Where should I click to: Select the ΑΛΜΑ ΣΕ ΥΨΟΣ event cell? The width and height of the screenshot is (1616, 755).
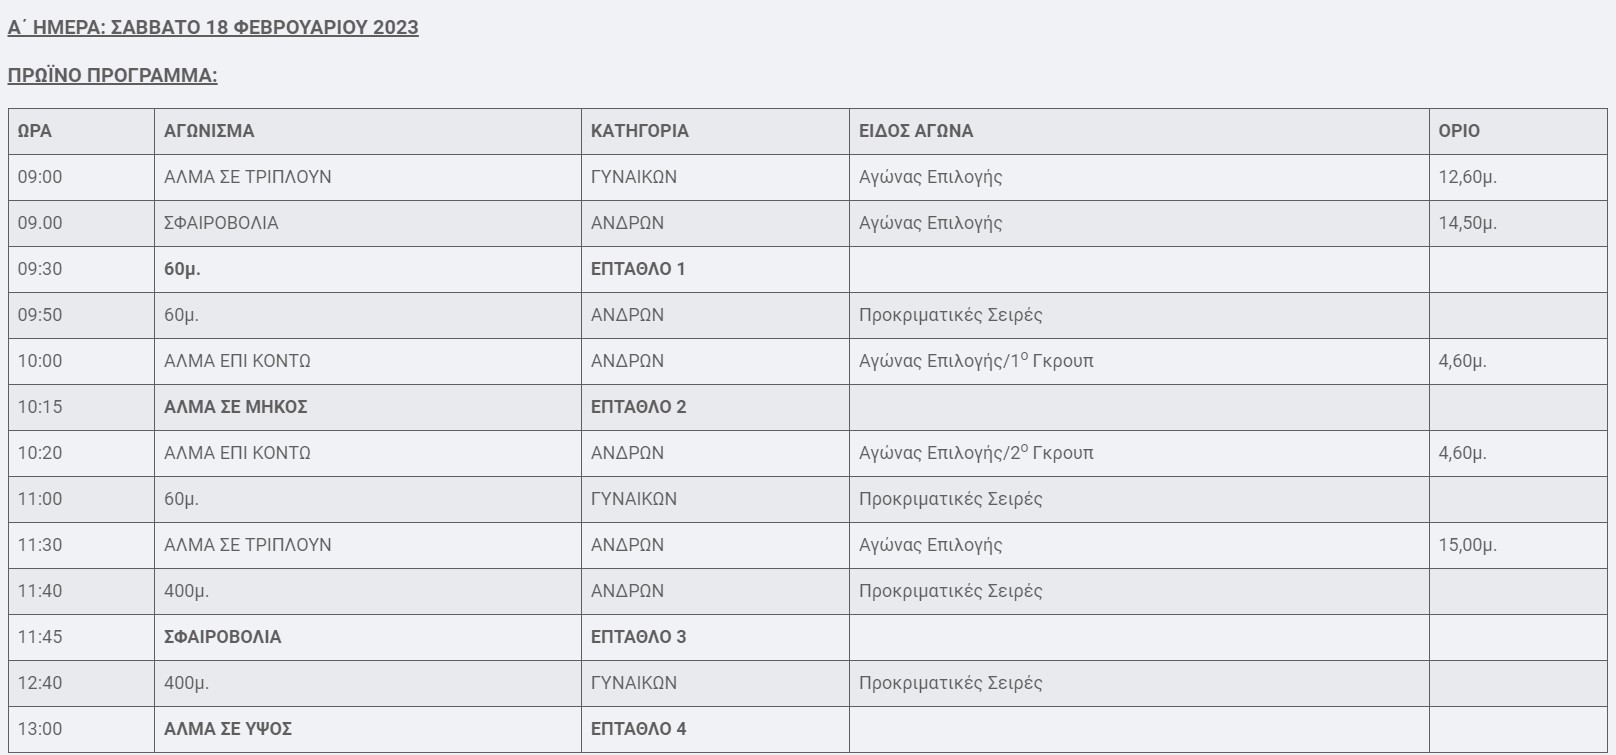pyautogui.click(x=227, y=729)
